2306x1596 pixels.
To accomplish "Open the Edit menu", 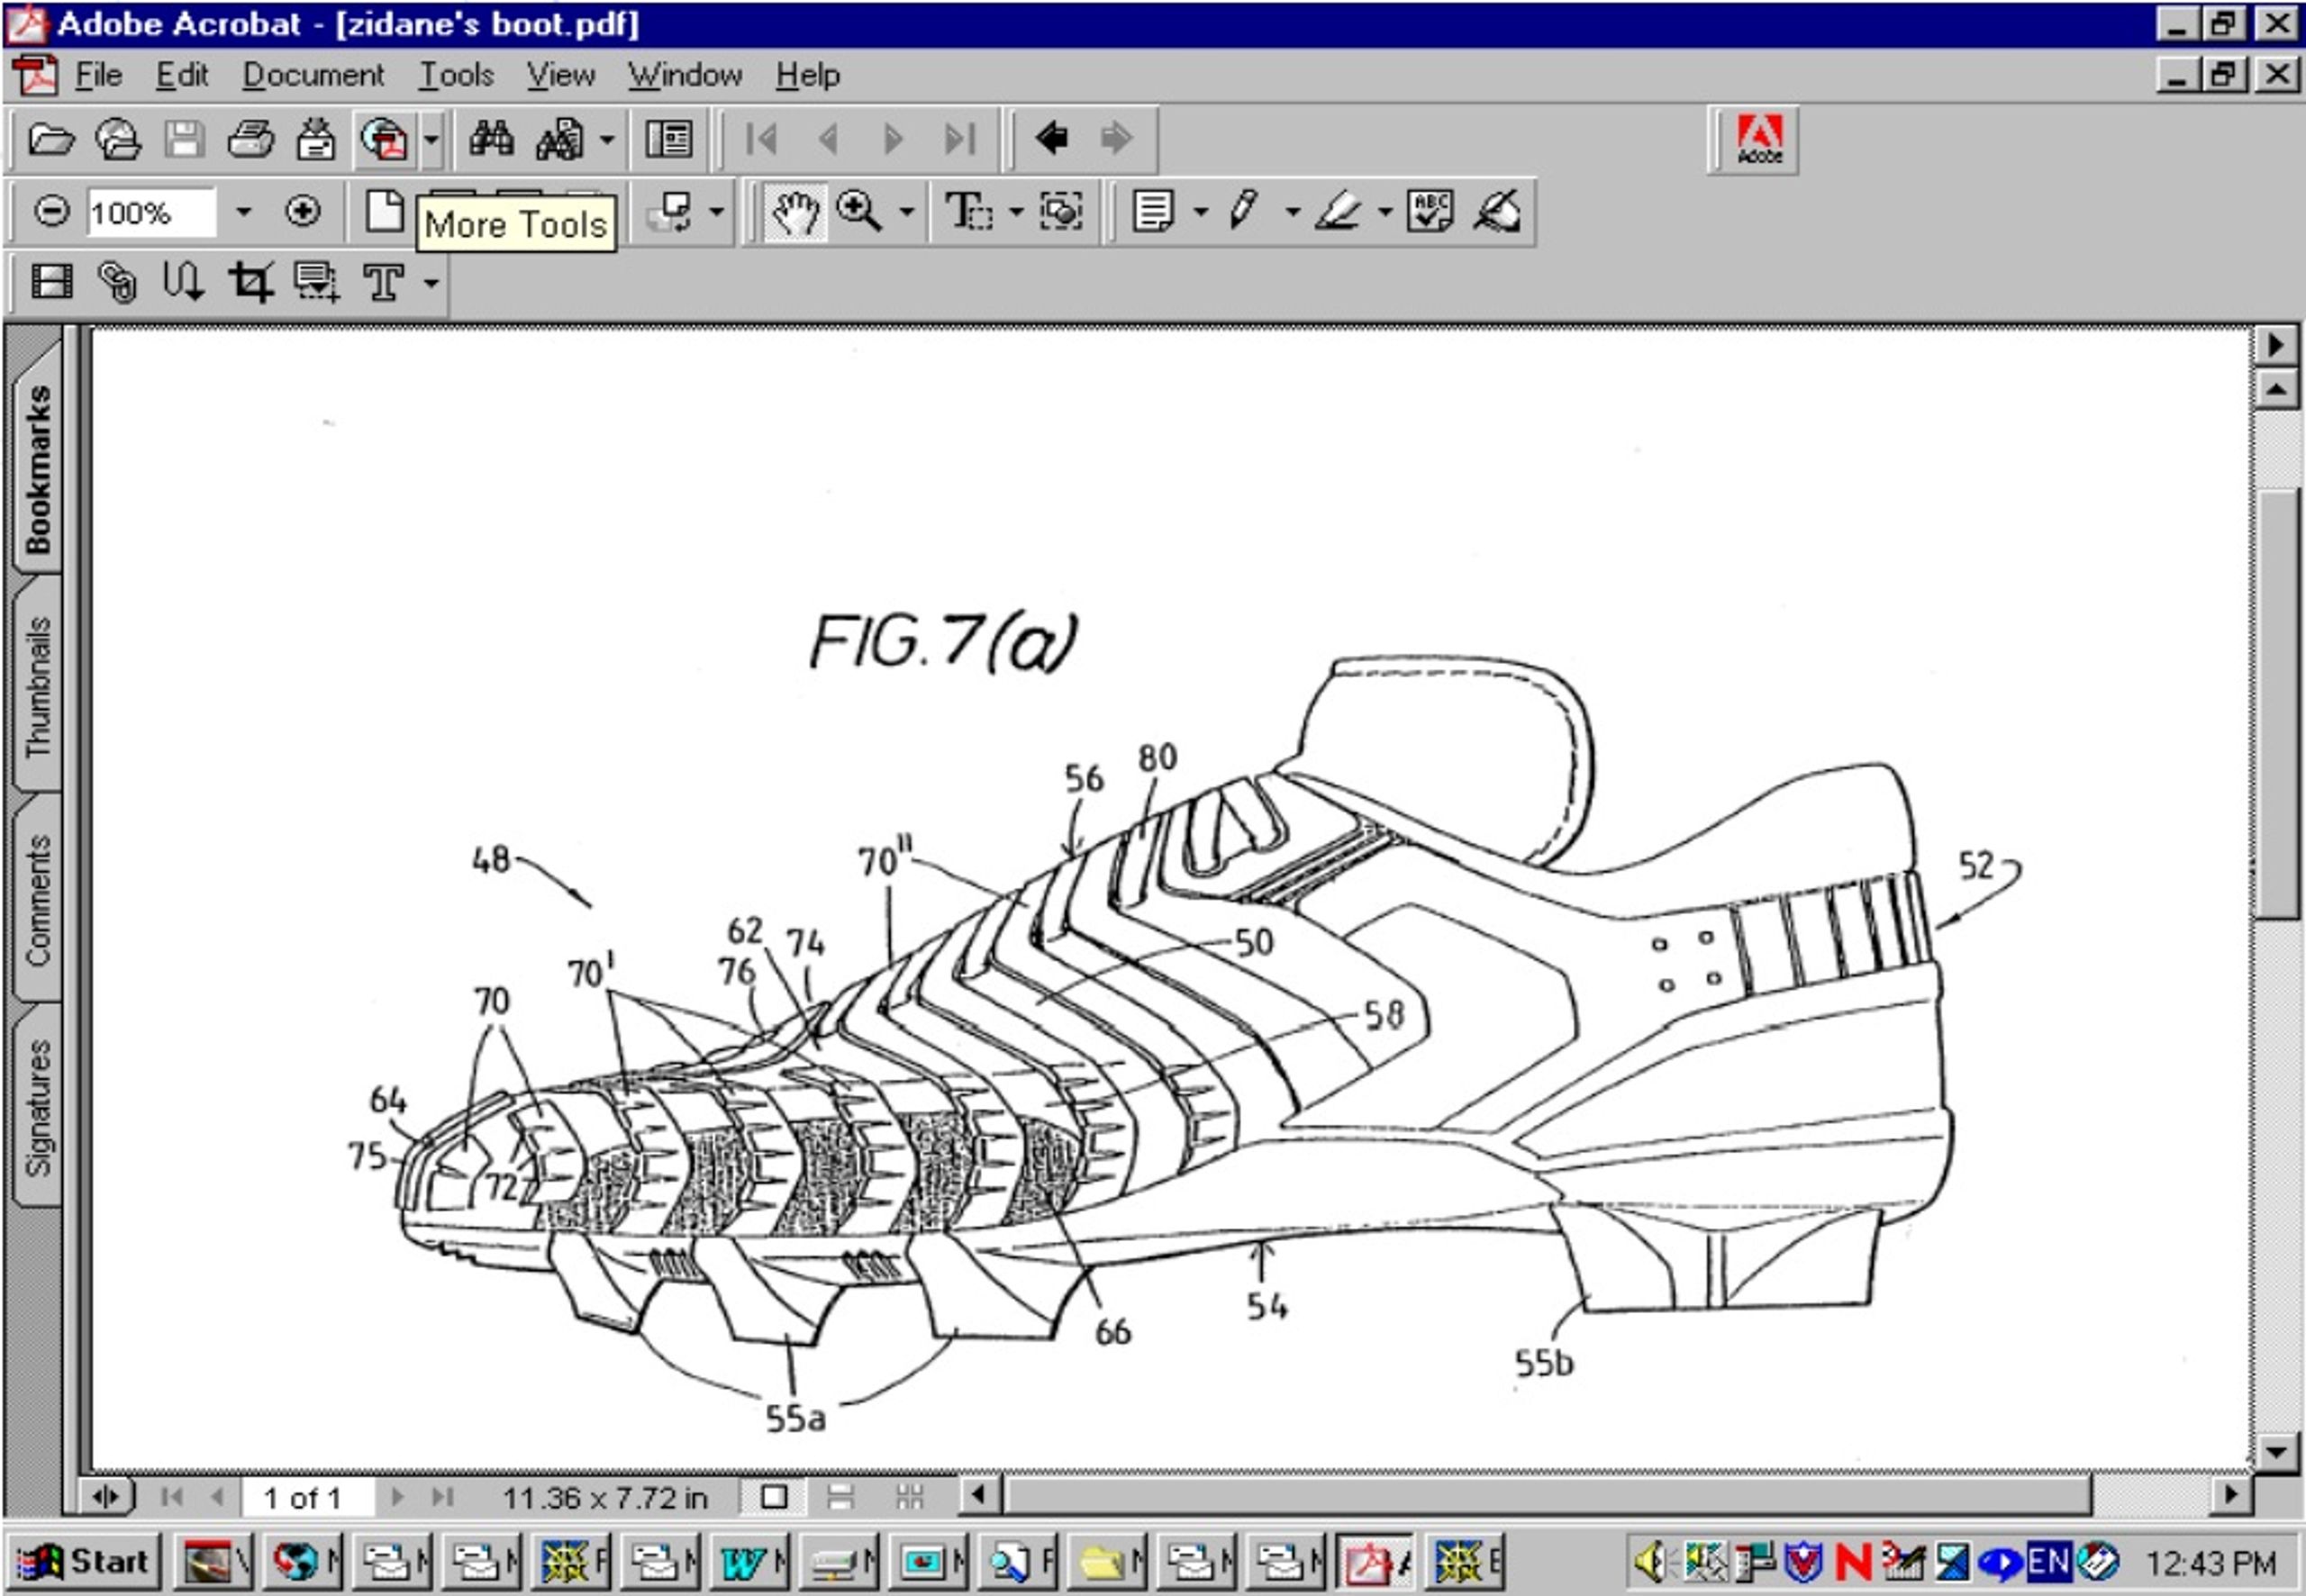I will [181, 75].
